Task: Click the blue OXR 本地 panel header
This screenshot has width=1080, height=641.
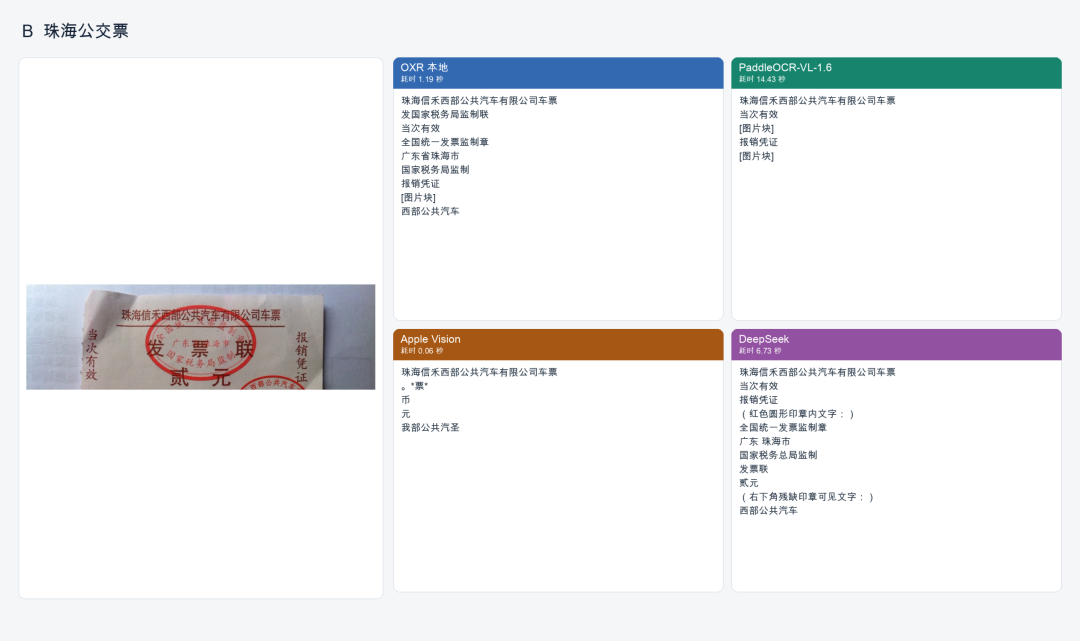Action: click(x=558, y=72)
